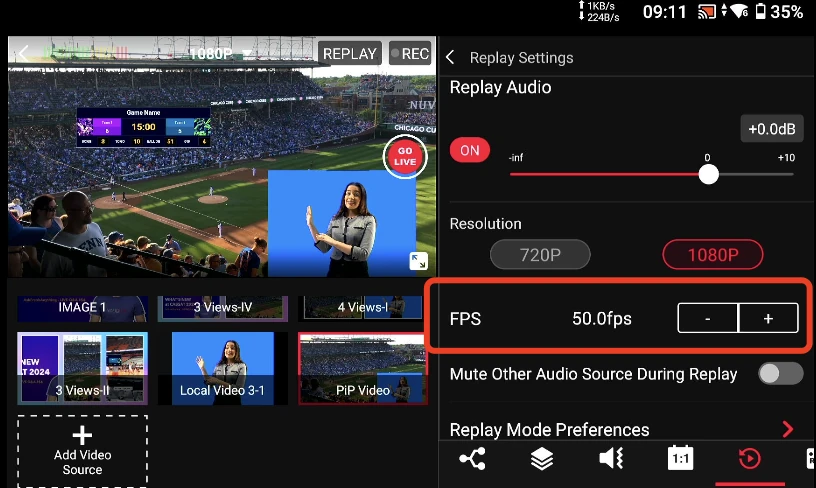Select the replay icon in bottom bar
Screen dimensions: 816x488
pyautogui.click(x=748, y=459)
